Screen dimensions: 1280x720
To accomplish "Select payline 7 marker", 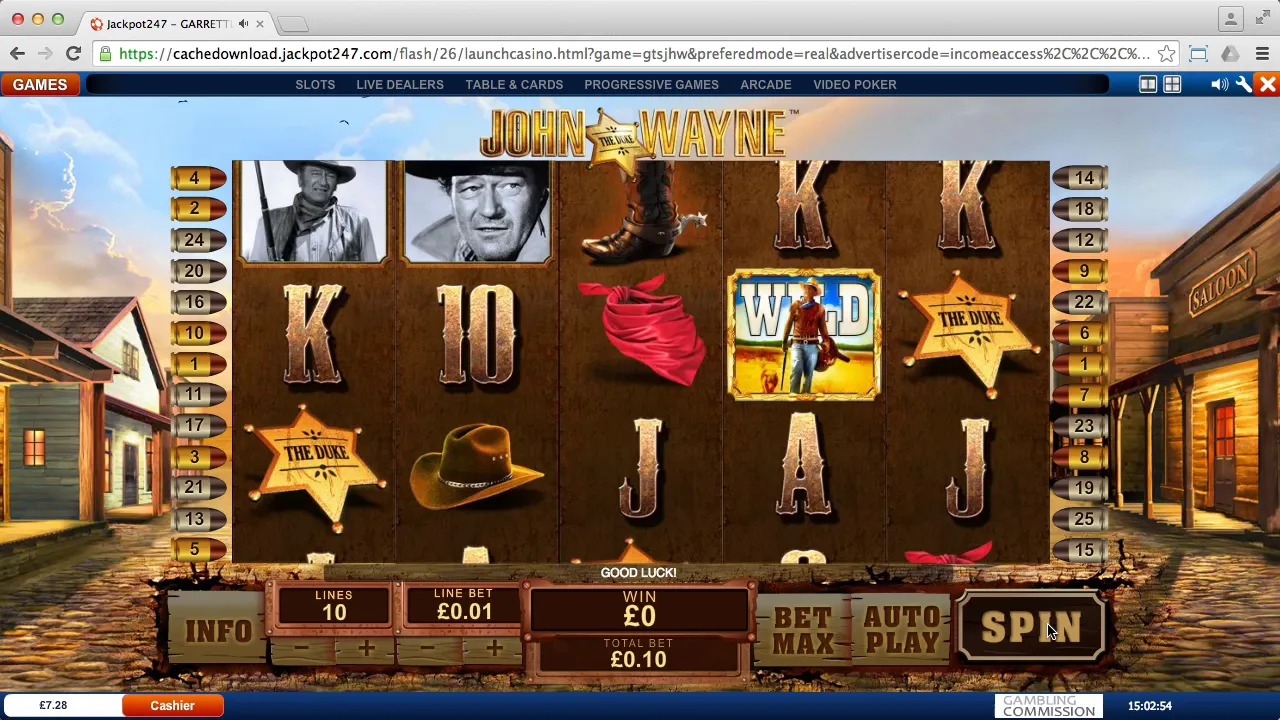I will (x=1081, y=395).
